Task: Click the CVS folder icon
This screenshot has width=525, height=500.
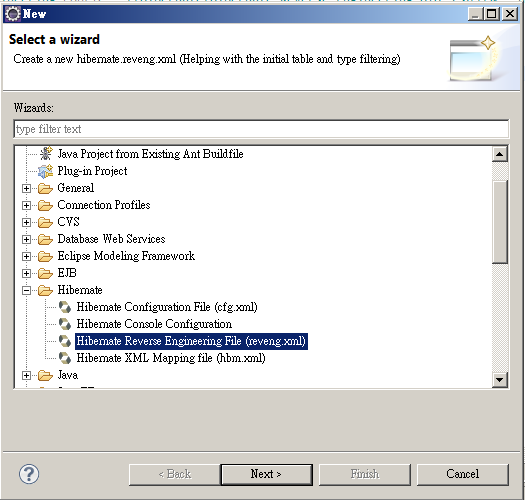Action: [45, 222]
